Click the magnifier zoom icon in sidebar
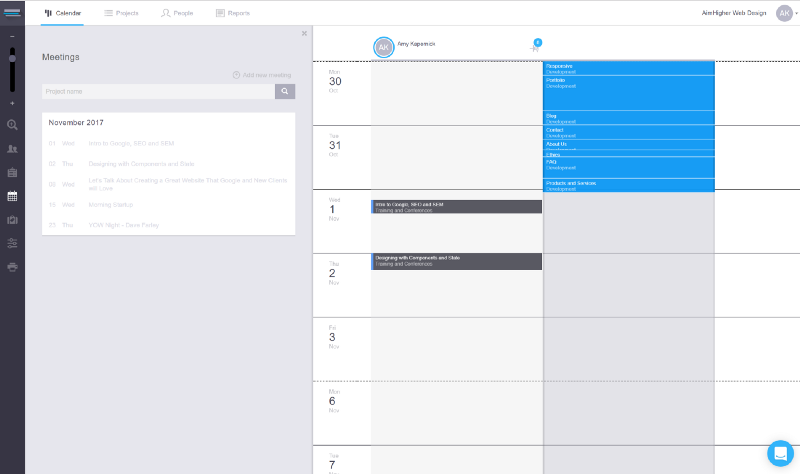The image size is (800, 474). coord(12,125)
